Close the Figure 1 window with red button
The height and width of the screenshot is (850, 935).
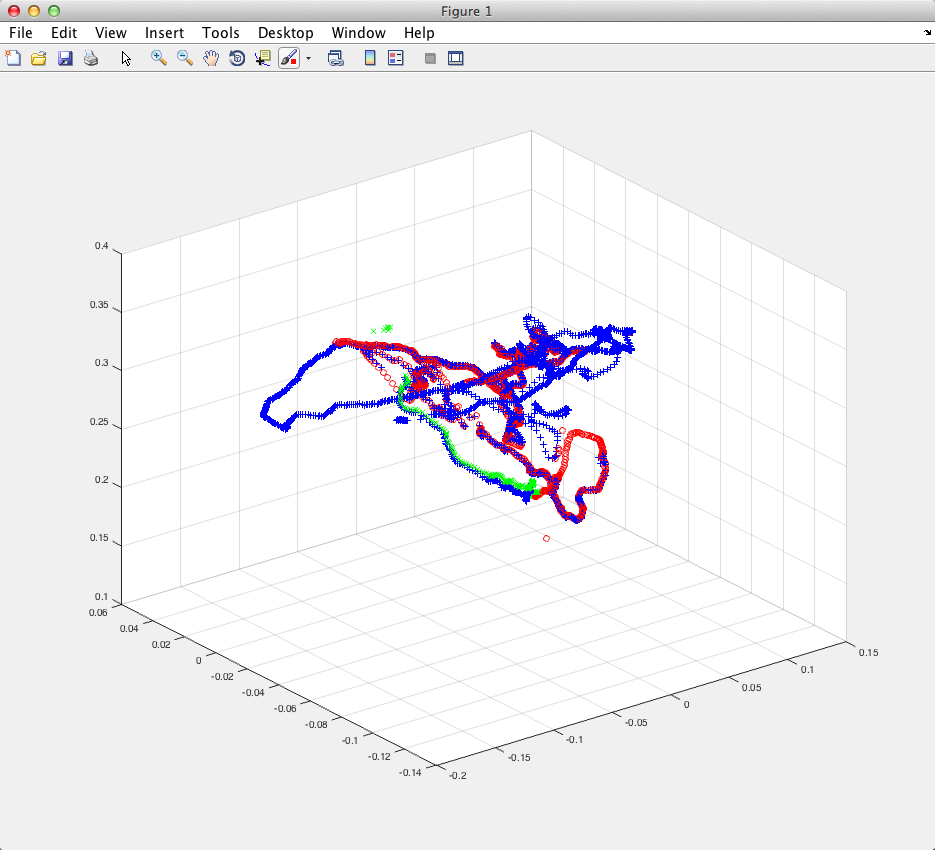pyautogui.click(x=14, y=11)
